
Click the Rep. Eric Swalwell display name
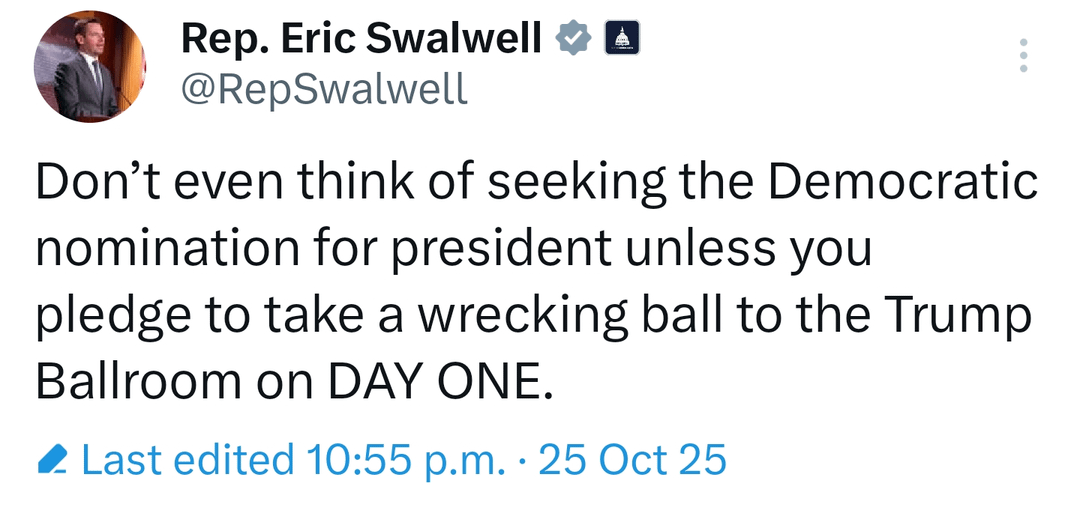click(361, 39)
